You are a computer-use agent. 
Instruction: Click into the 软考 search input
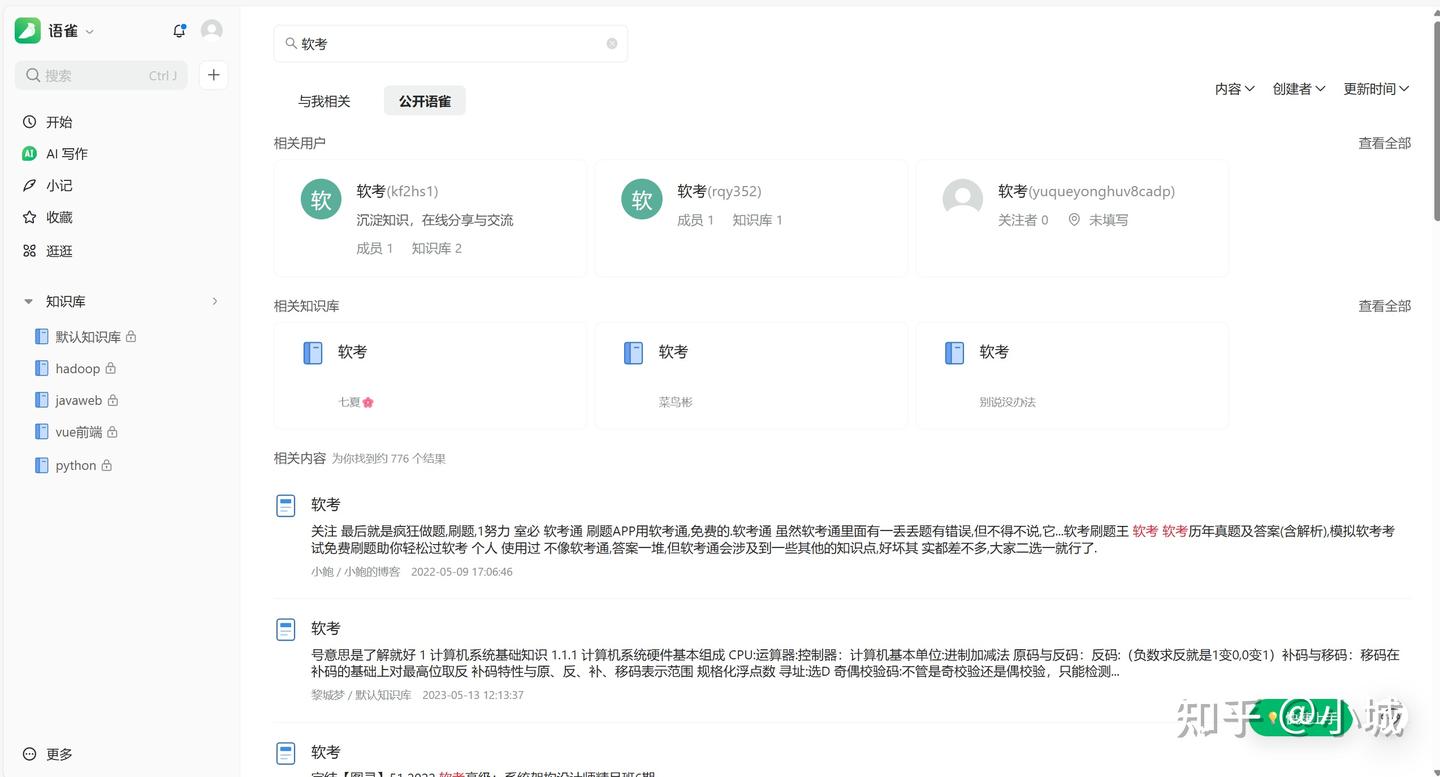pos(451,43)
